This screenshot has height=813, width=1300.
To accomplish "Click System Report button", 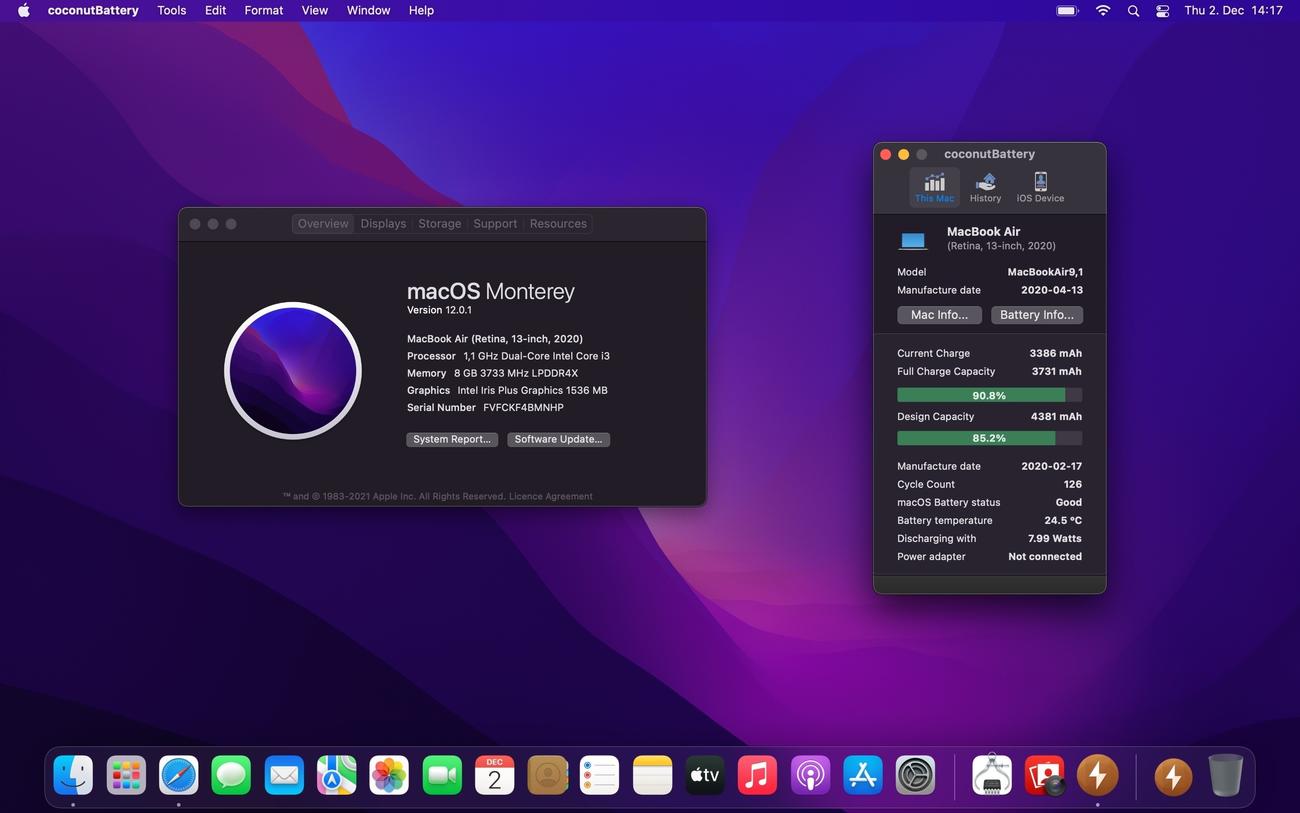I will pyautogui.click(x=452, y=439).
